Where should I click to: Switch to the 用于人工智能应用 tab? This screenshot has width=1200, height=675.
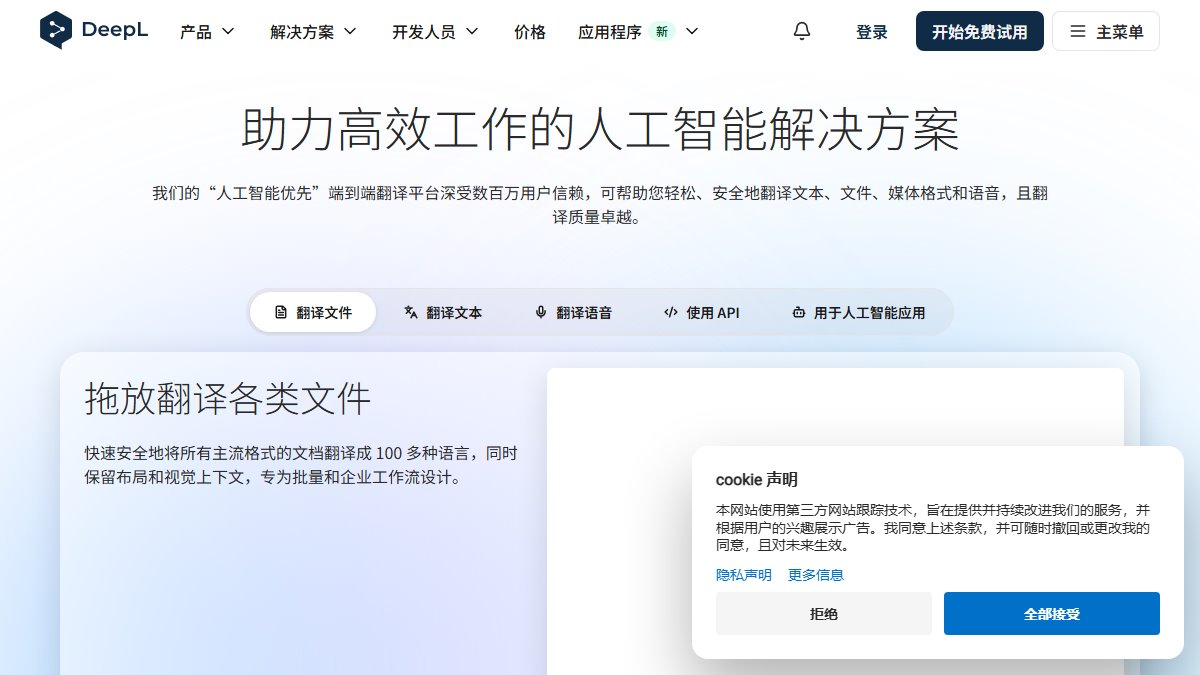pos(858,312)
